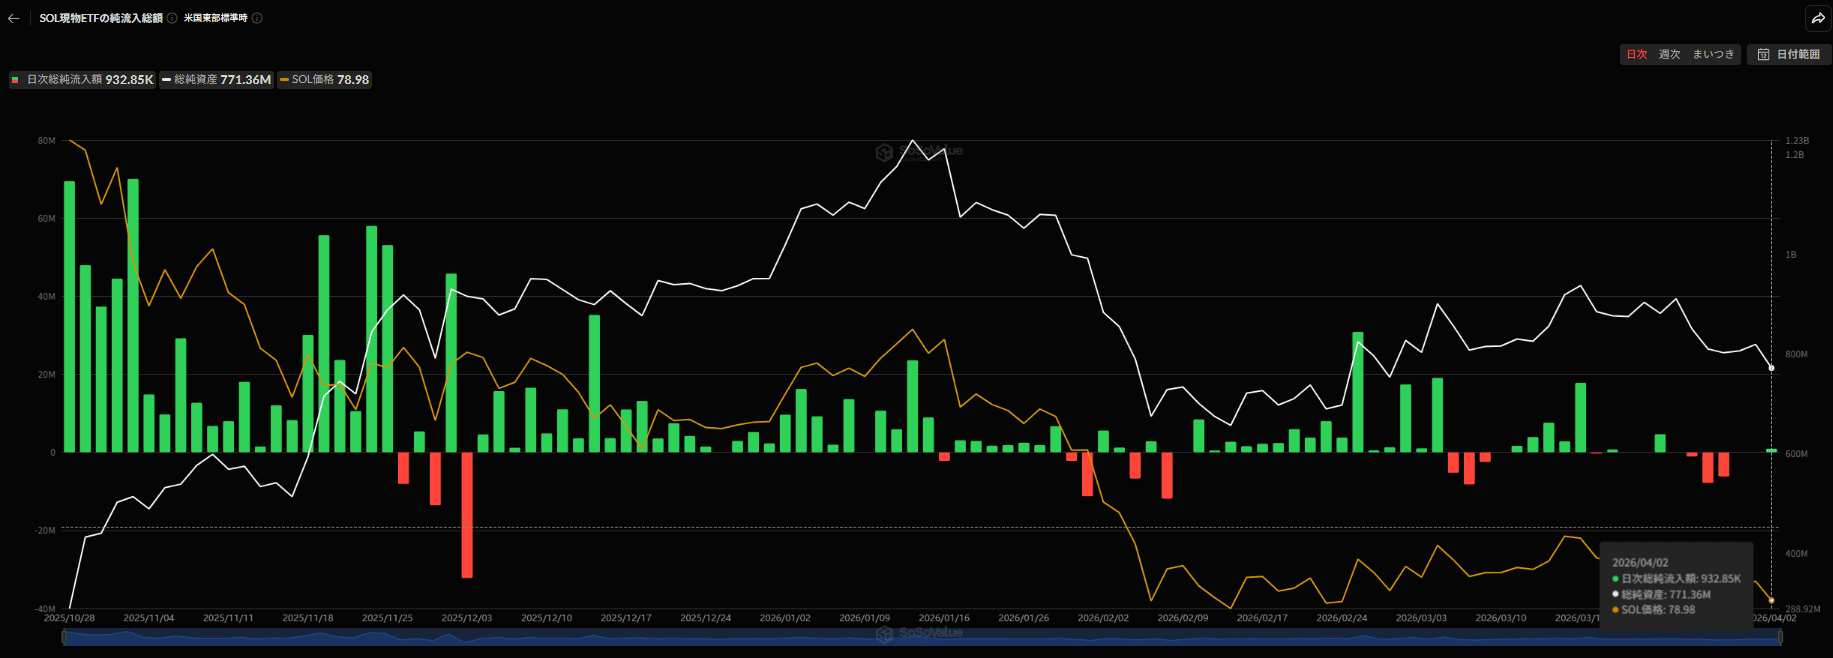Click the left handle of range slider
1833x658 pixels.
(x=64, y=637)
